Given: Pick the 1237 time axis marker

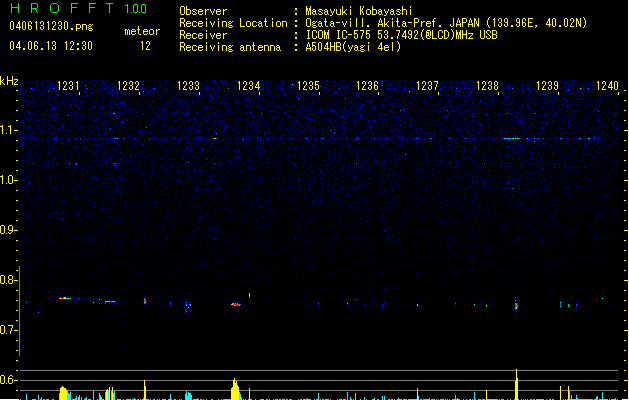Looking at the screenshot, I should tap(428, 85).
